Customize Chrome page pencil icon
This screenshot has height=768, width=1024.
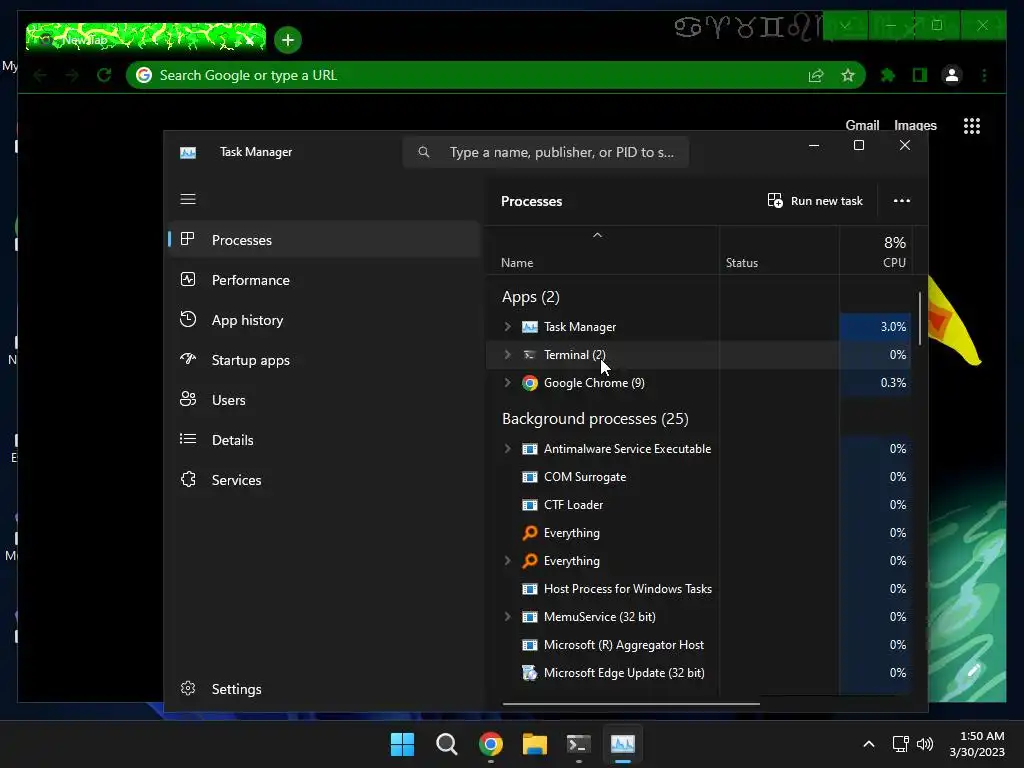pyautogui.click(x=973, y=671)
